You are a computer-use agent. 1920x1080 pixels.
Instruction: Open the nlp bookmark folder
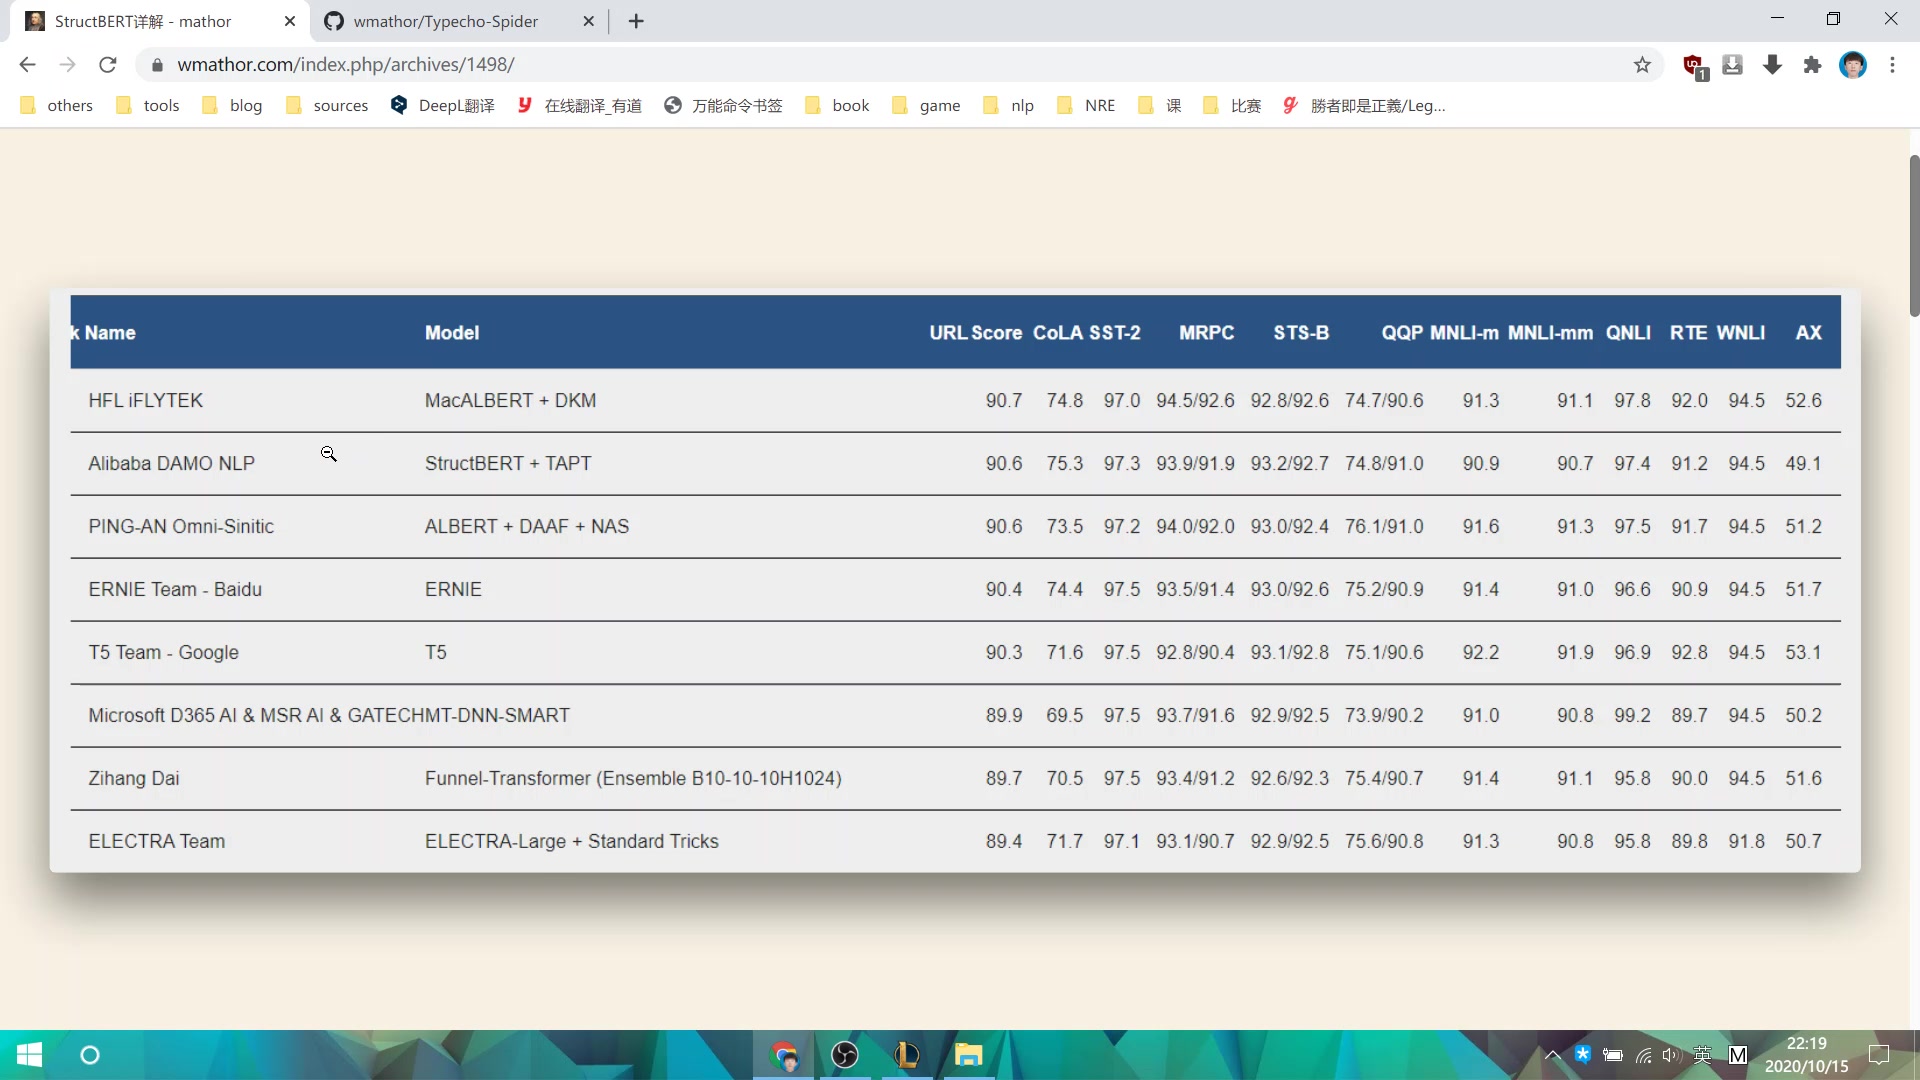1009,106
